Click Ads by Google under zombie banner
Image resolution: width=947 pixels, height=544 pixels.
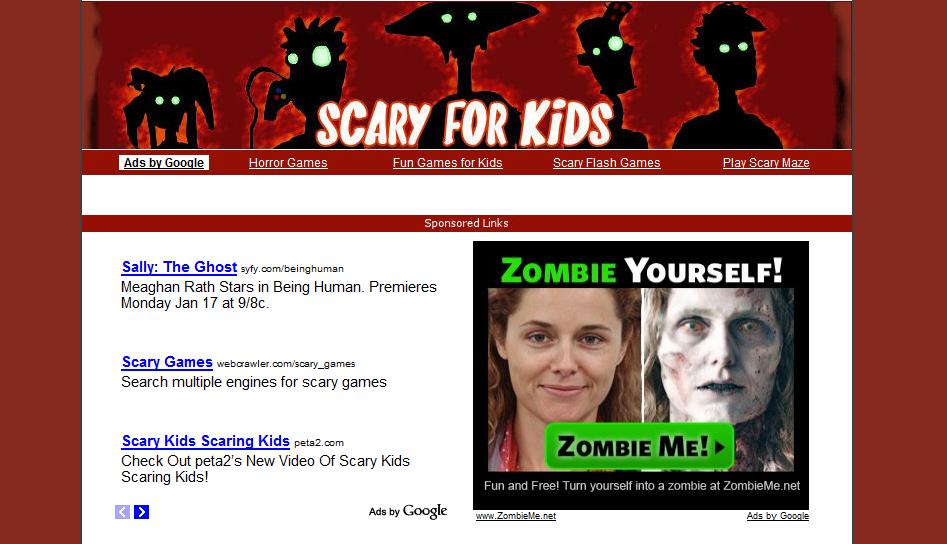tap(777, 516)
